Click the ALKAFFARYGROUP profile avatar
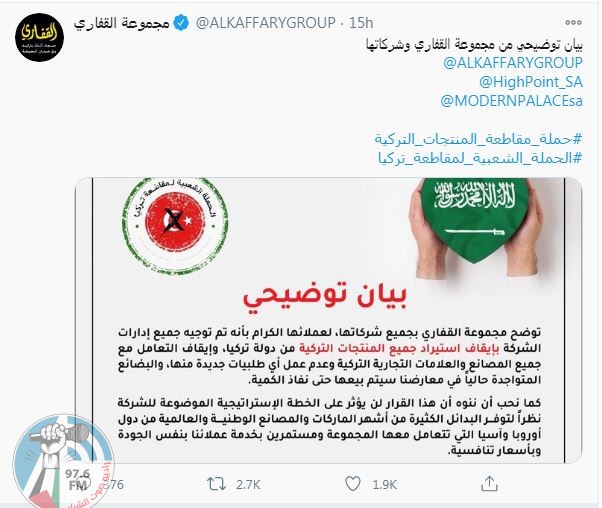Image resolution: width=602 pixels, height=508 pixels. coord(40,37)
